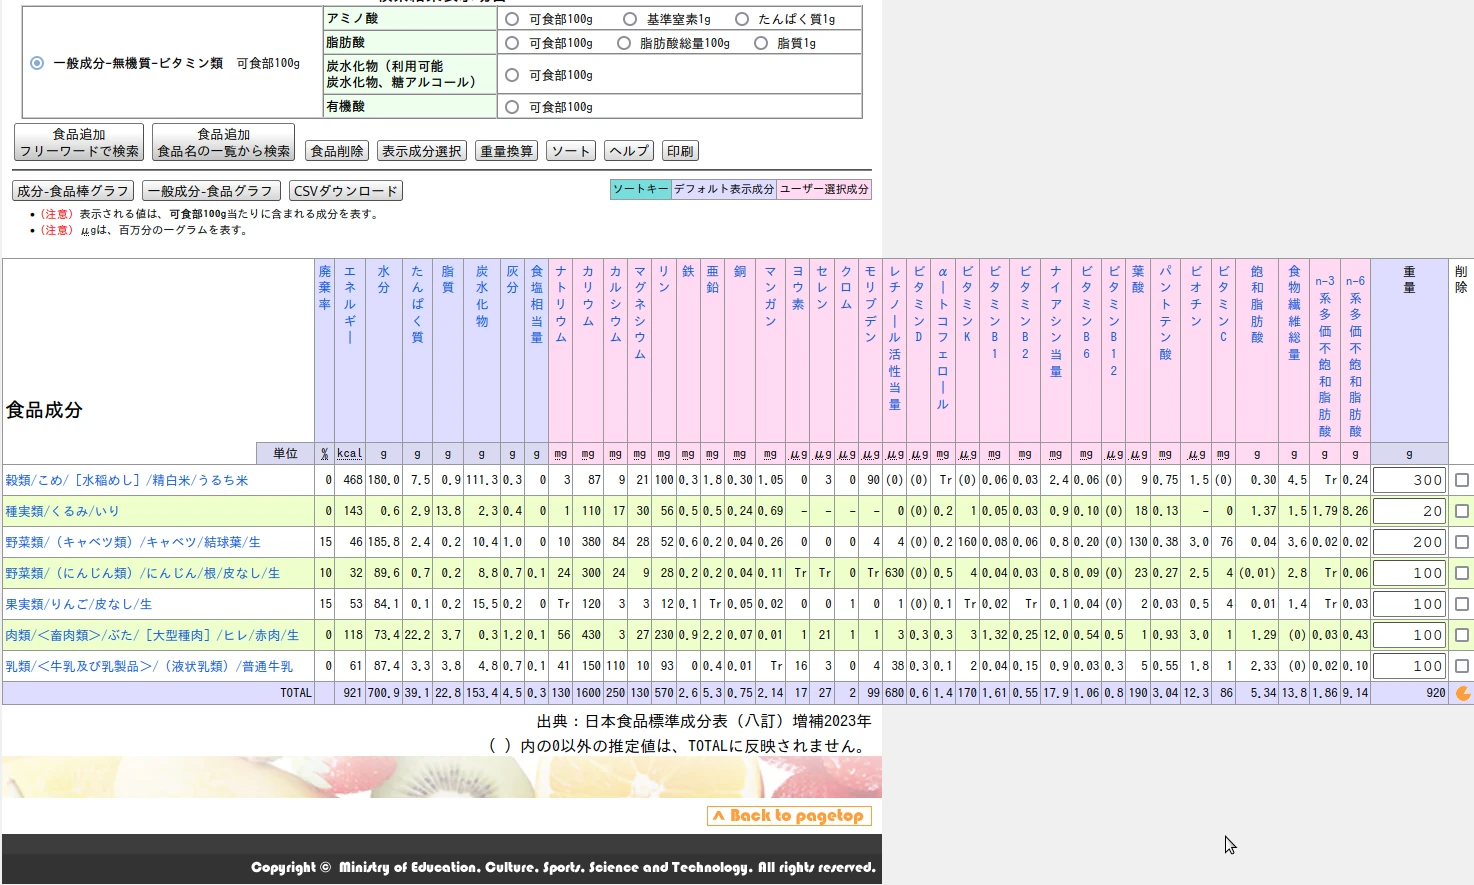Screen dimensions: 1474x885
Task: Click the Back to pagetop arrow link
Action: [788, 815]
